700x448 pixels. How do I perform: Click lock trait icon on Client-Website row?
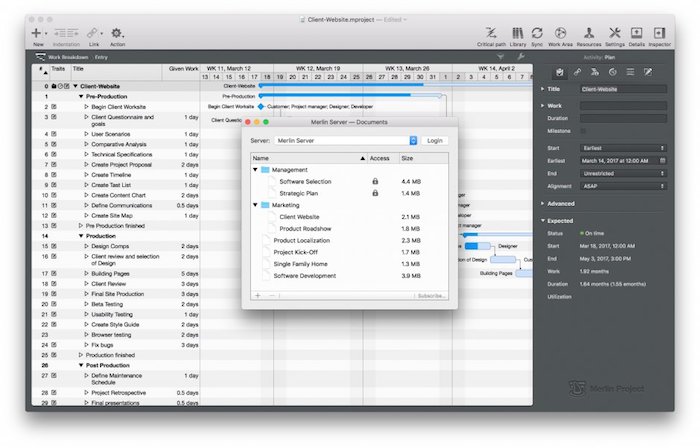[x=54, y=86]
